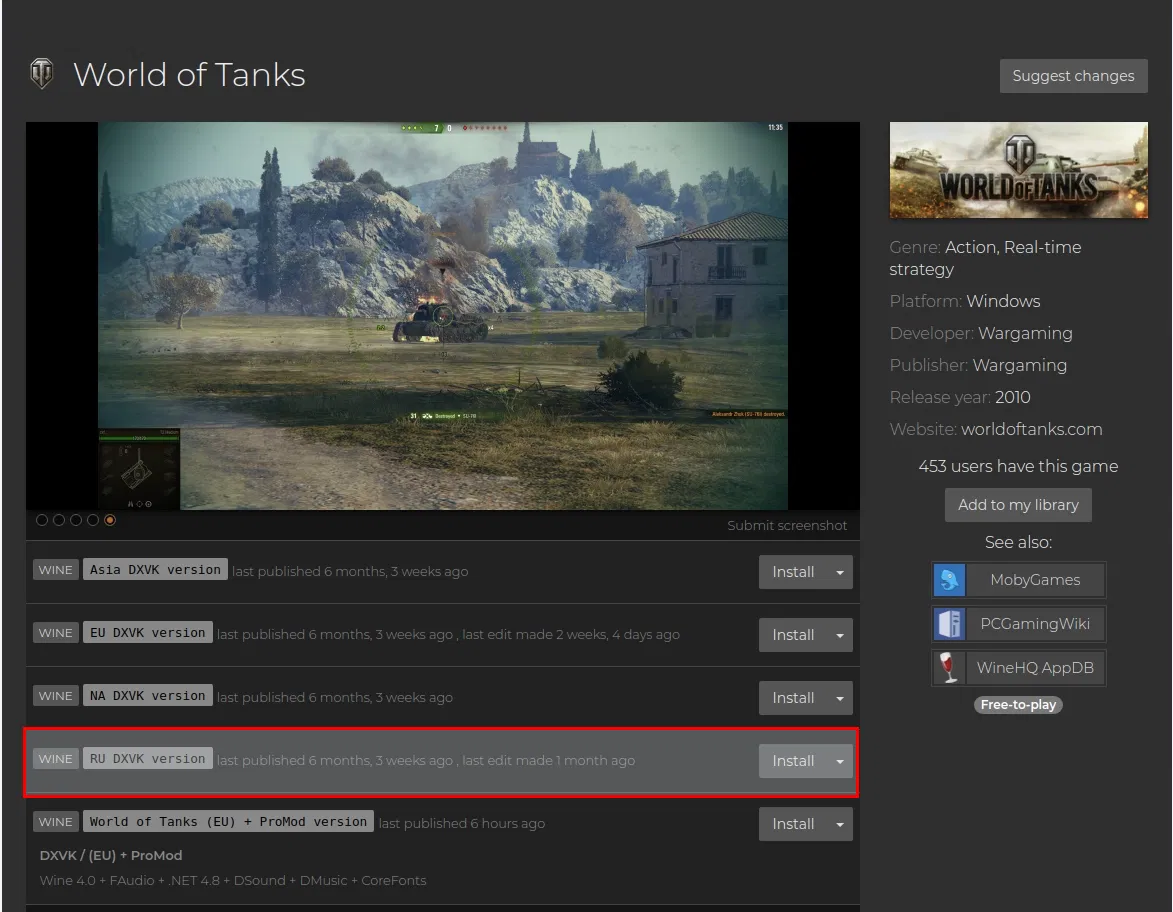1173x912 pixels.
Task: Open the WineHQ AppDB wine glass icon
Action: pyautogui.click(x=949, y=667)
